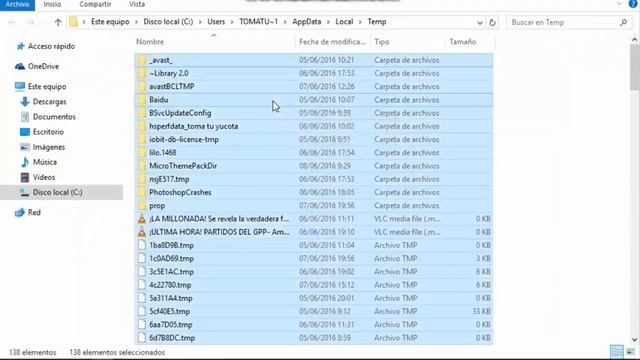This screenshot has height=360, width=640.
Task: Click the PhotoshopCrashes folder icon
Action: 142,192
